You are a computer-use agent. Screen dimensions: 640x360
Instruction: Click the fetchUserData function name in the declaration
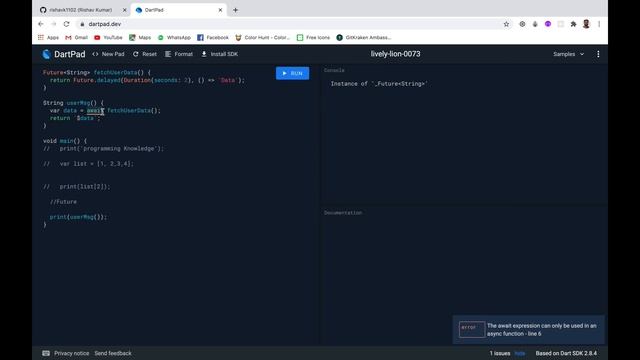(116, 72)
